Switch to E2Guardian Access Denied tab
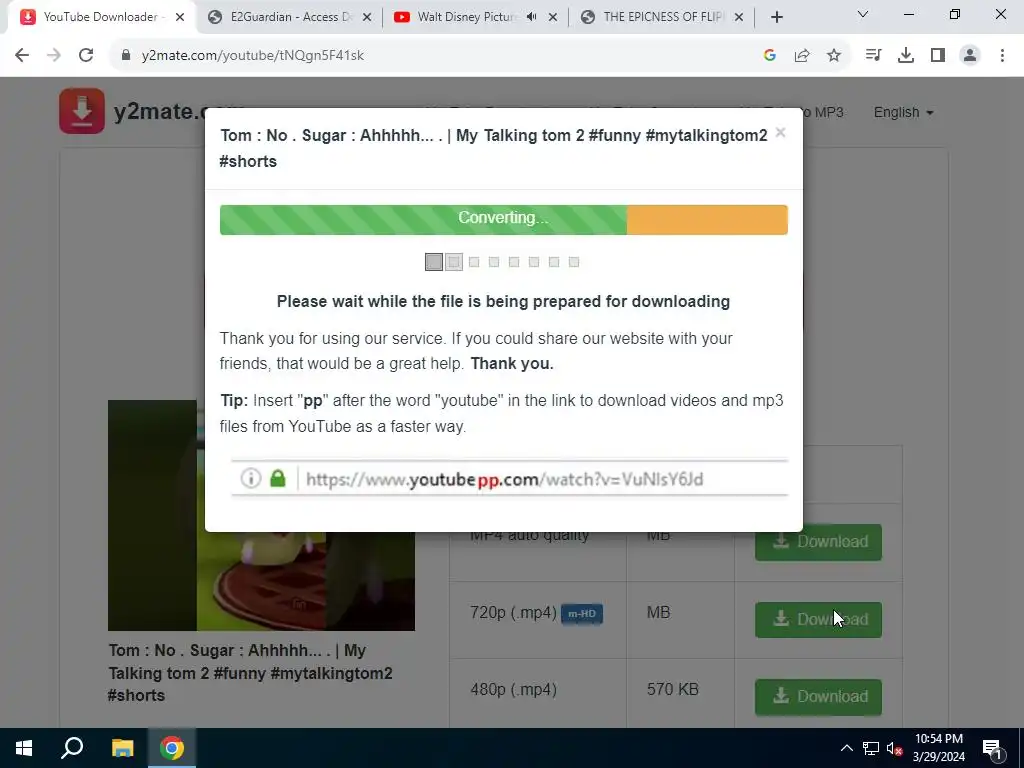The image size is (1024, 768). 289,17
